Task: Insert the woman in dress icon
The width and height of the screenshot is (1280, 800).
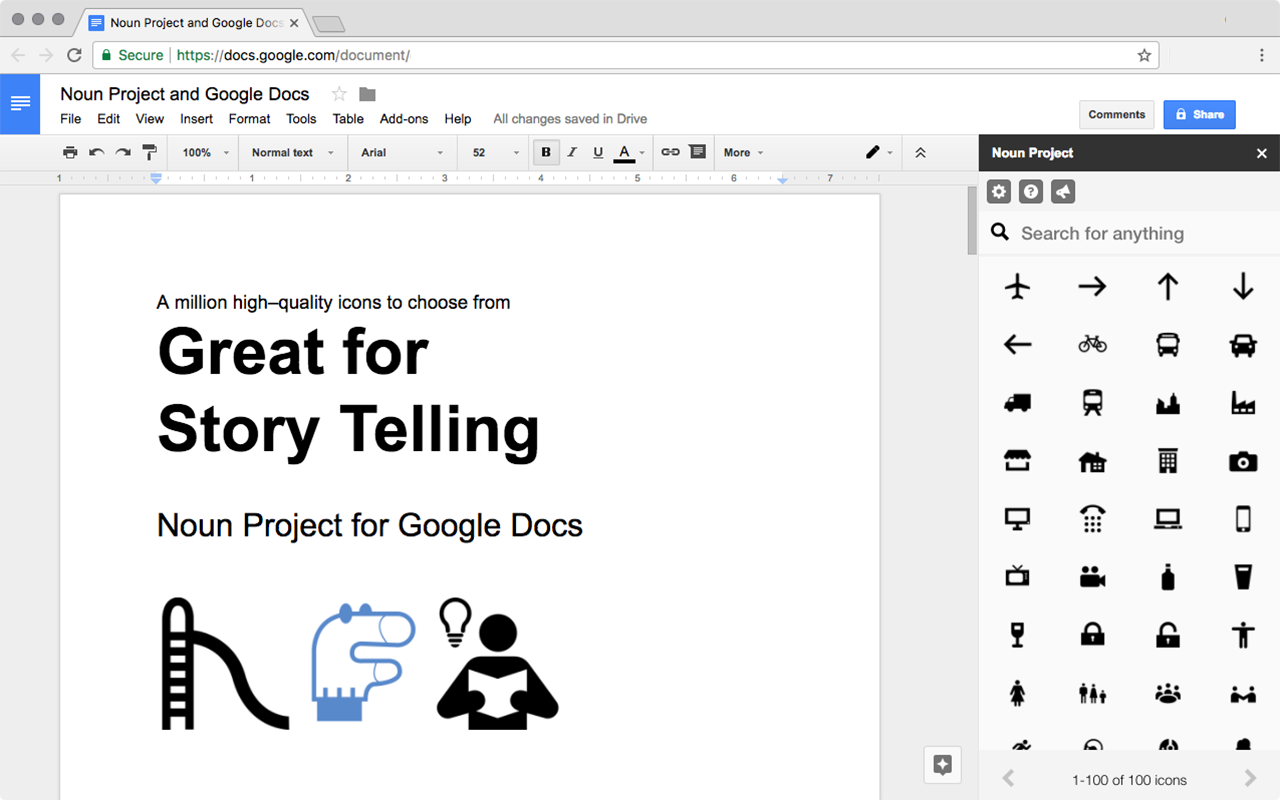Action: 1017,692
